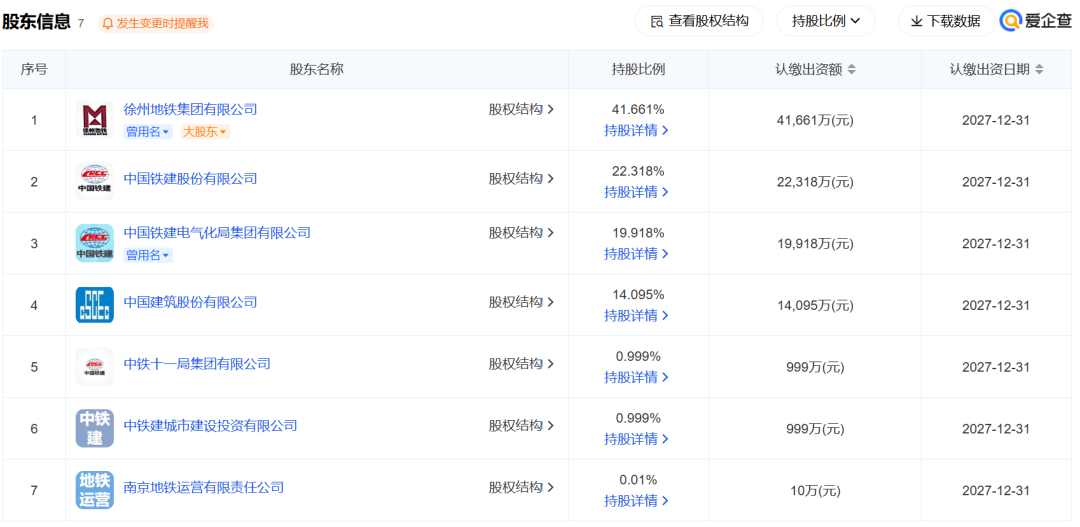Click 999万(元) in 中铁十一局集团 row
The height and width of the screenshot is (527, 1080).
click(815, 367)
